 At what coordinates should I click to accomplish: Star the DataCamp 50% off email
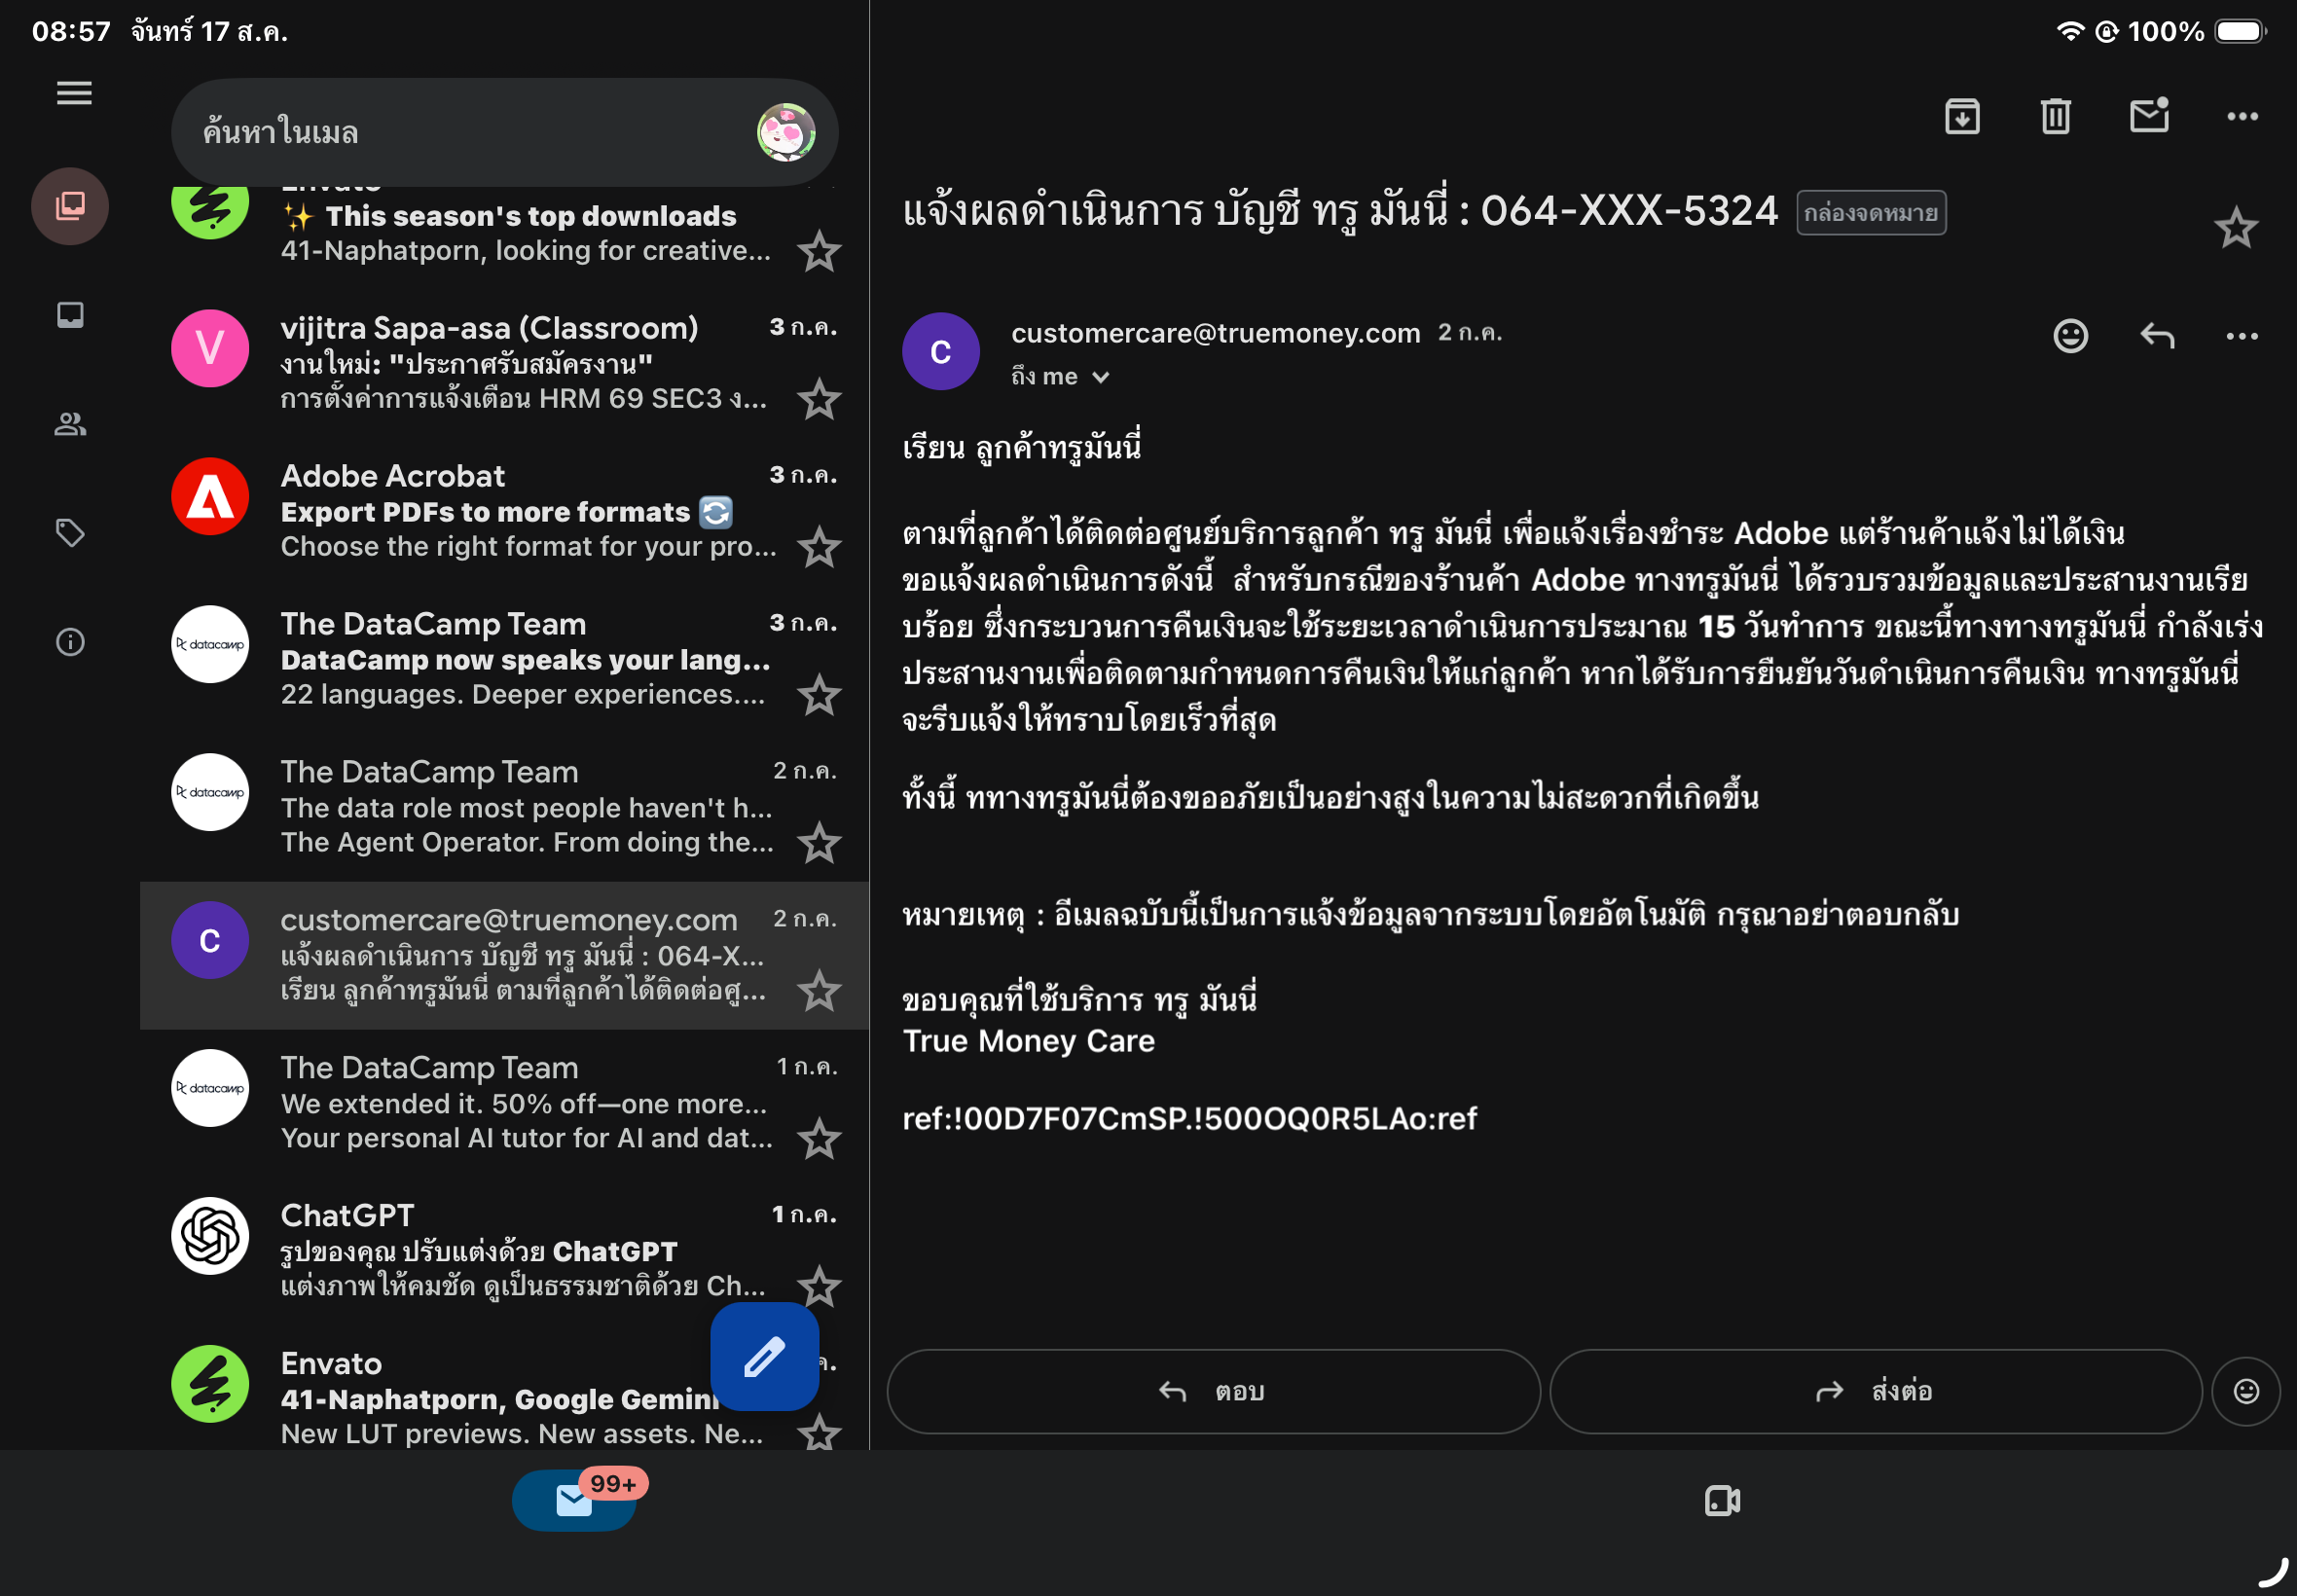(819, 1140)
